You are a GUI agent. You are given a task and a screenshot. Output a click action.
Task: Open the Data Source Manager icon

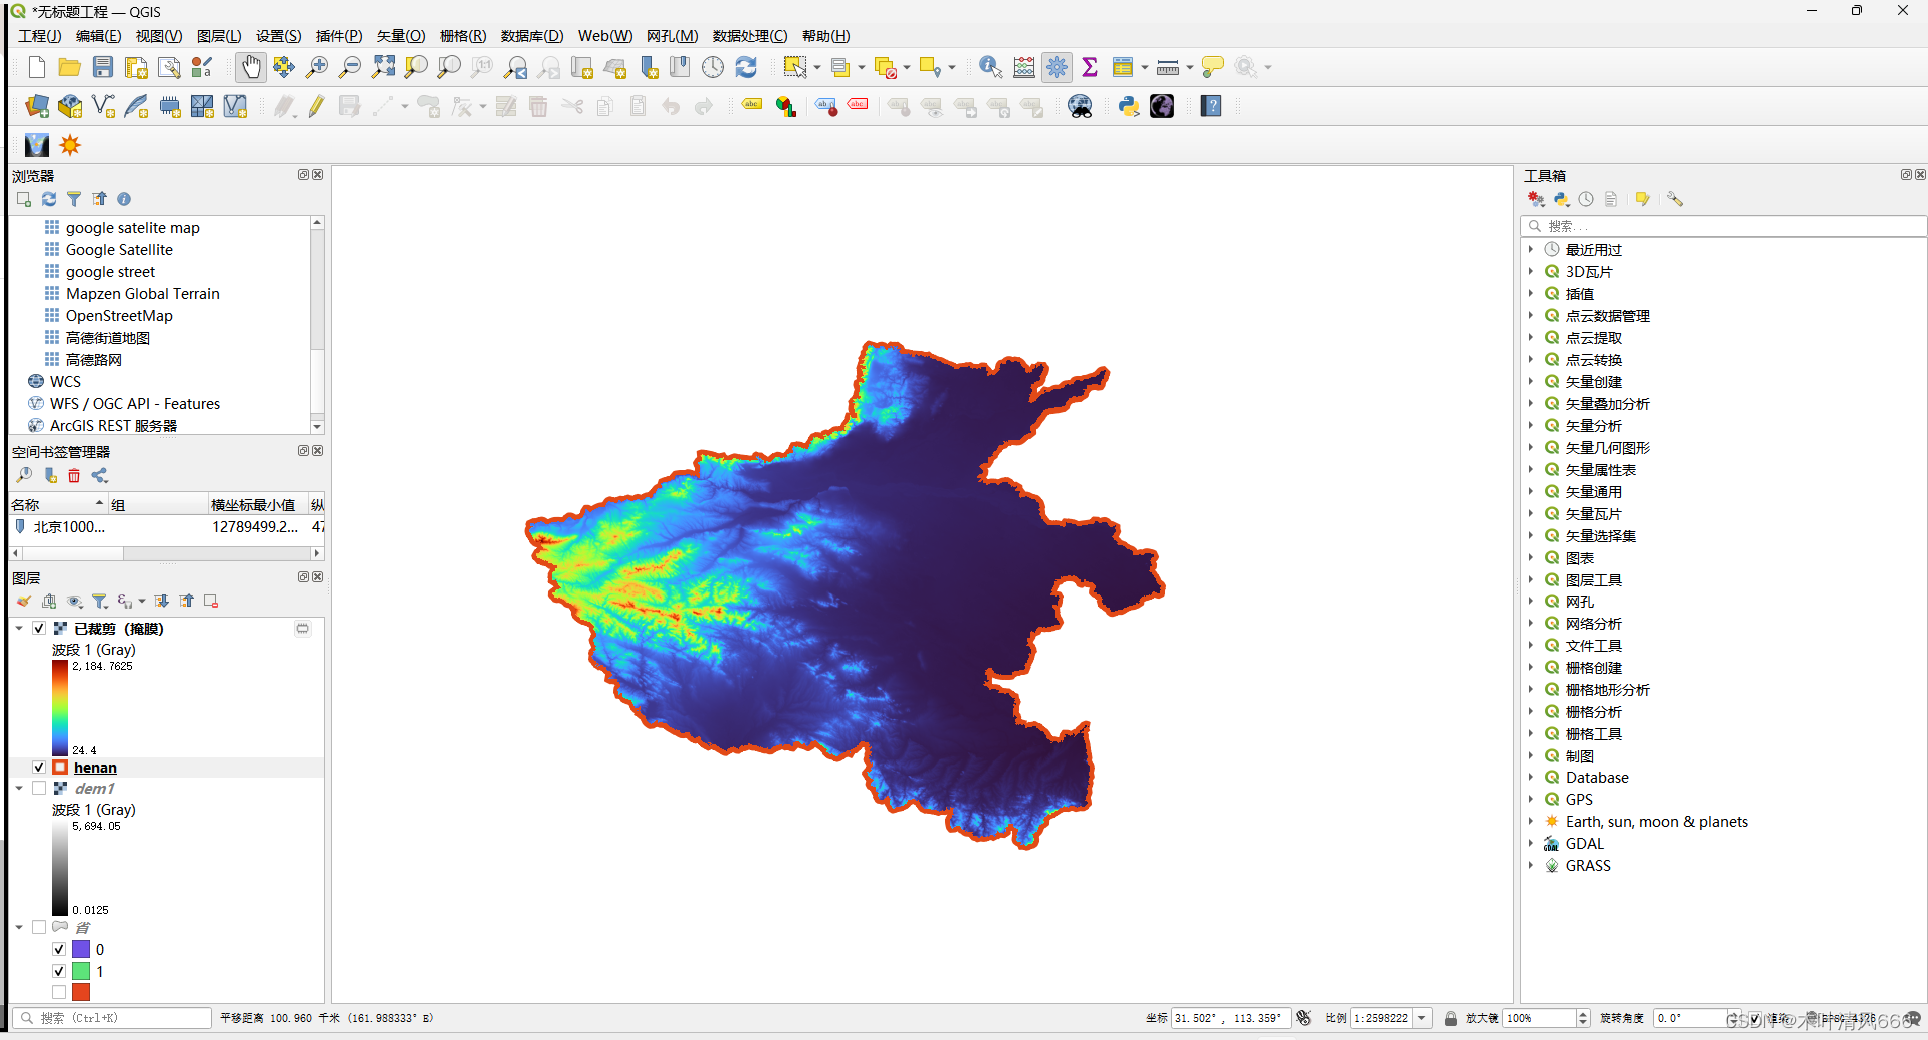click(x=37, y=106)
